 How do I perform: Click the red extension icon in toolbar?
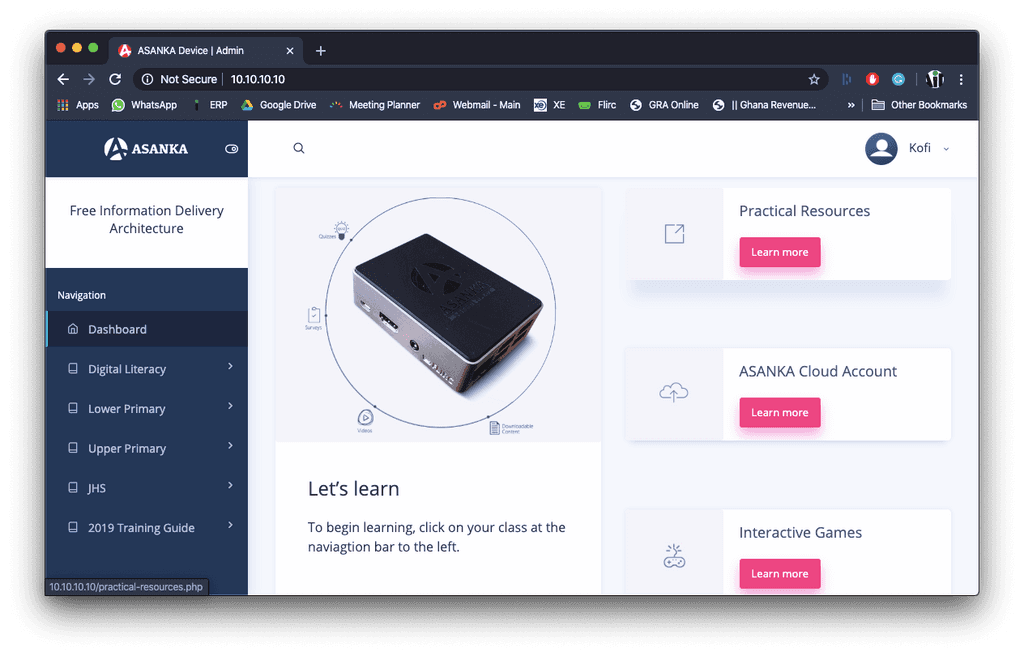pos(872,79)
